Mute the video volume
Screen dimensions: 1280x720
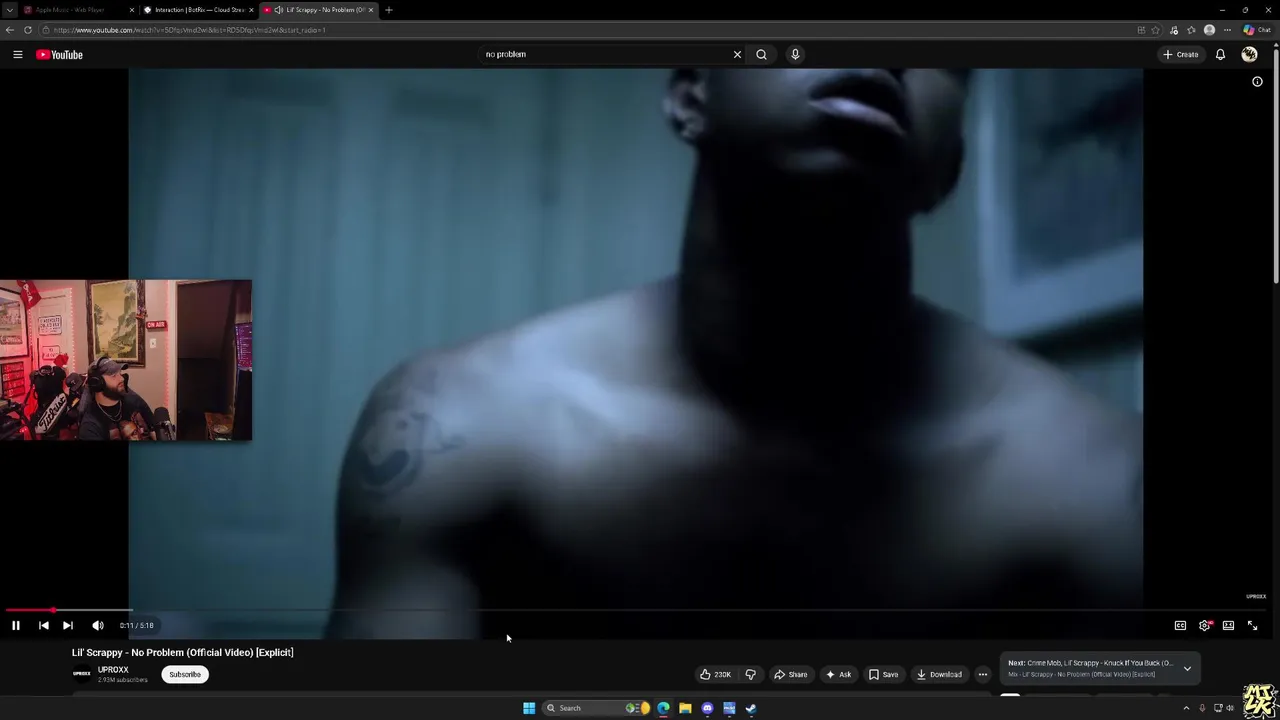(x=97, y=625)
